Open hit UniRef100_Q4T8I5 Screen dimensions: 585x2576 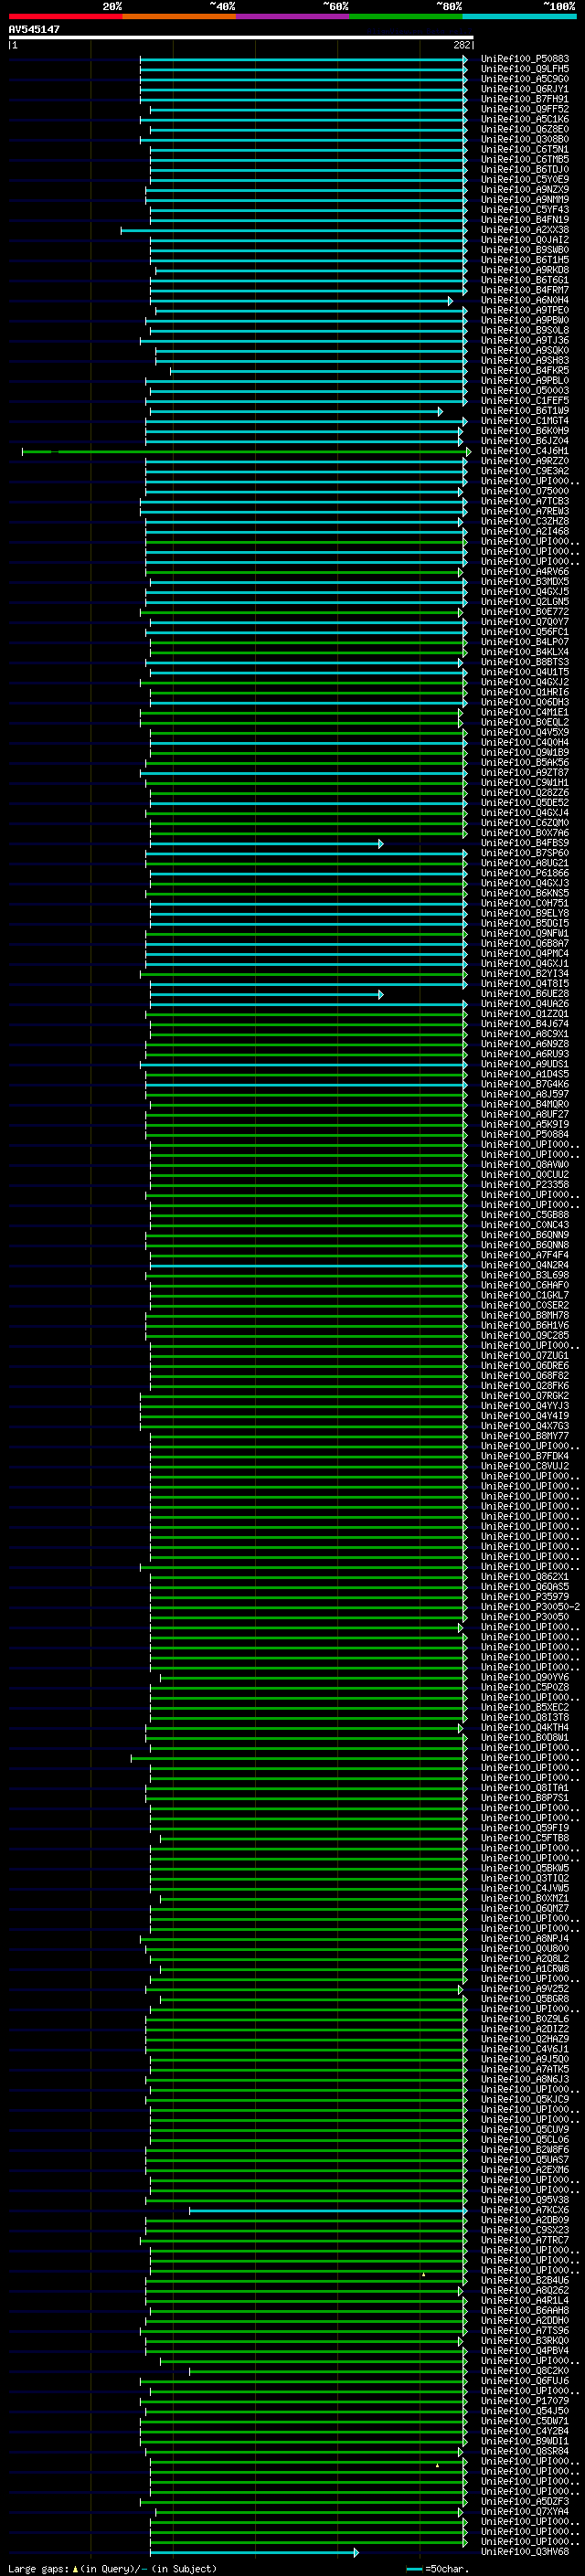[x=525, y=984]
